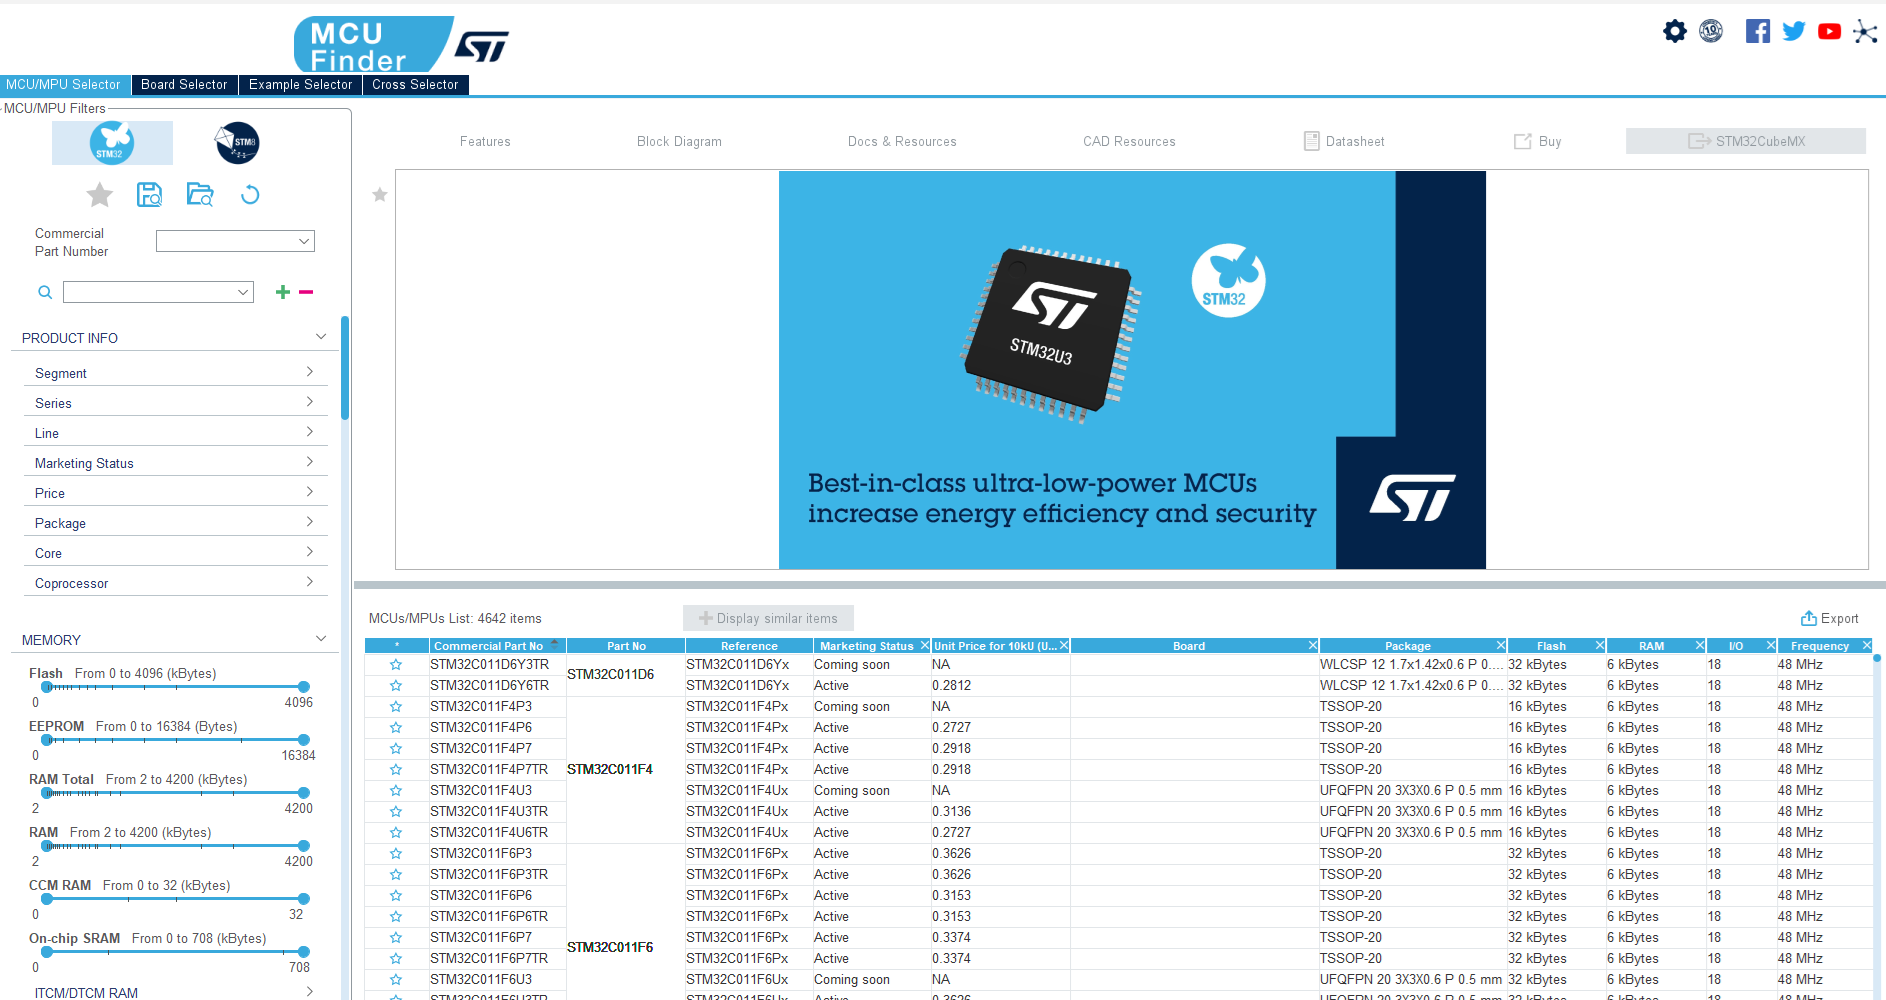
Task: Launch STM32CubeMX for this part
Action: [1745, 141]
